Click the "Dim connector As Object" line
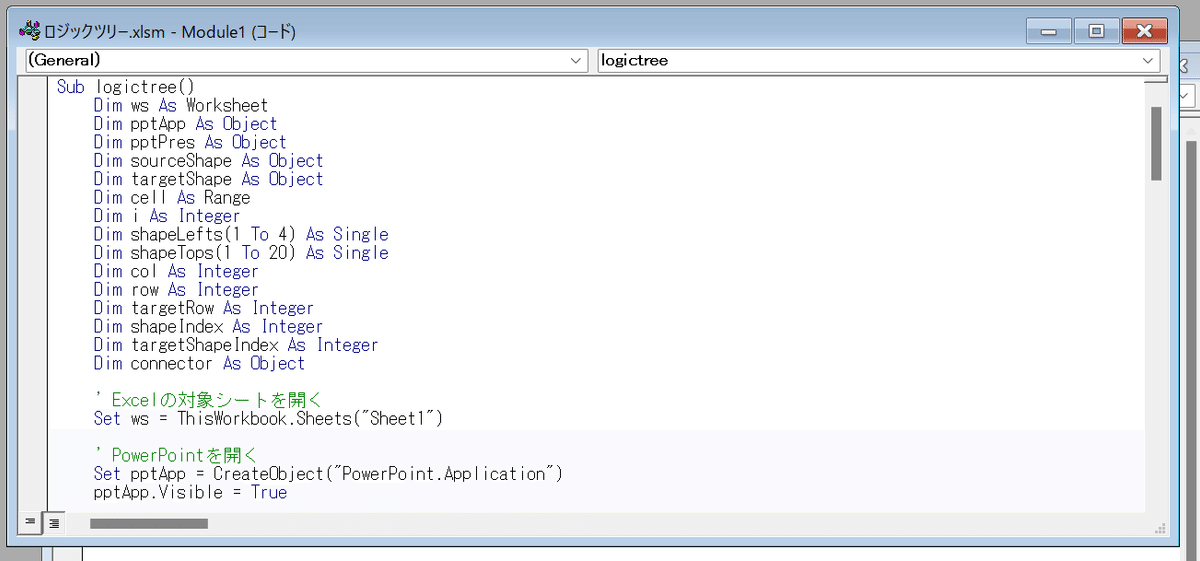Viewport: 1200px width, 561px height. tap(199, 363)
